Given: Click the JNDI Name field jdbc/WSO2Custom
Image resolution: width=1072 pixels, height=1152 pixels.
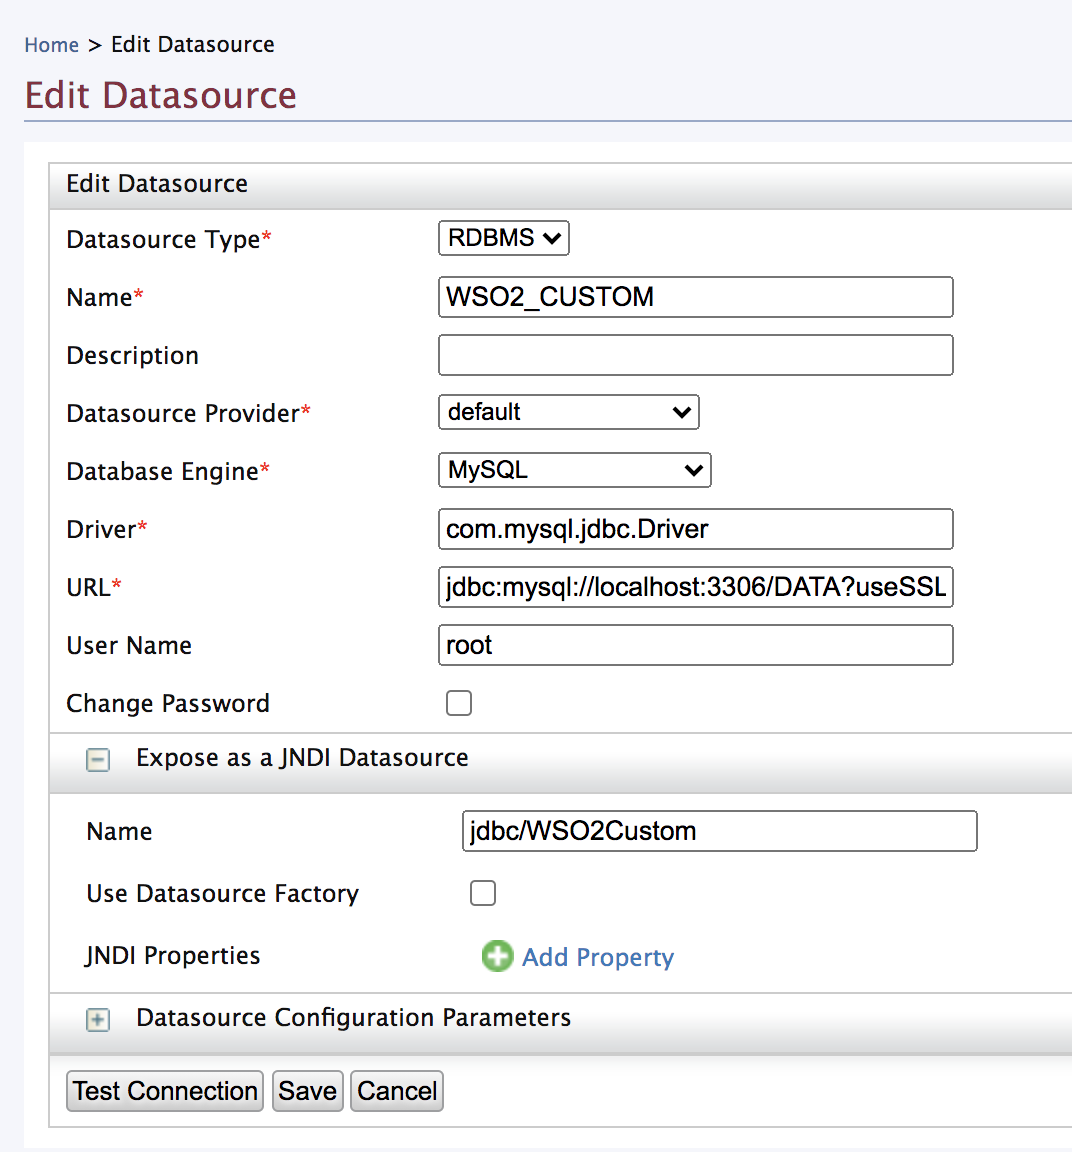Looking at the screenshot, I should click(719, 831).
